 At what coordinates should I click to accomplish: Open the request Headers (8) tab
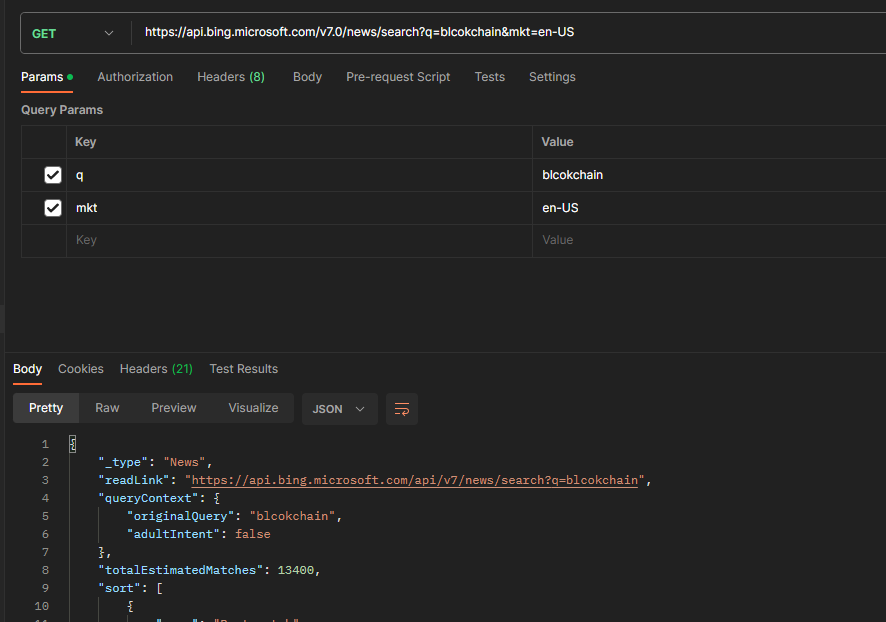point(231,77)
